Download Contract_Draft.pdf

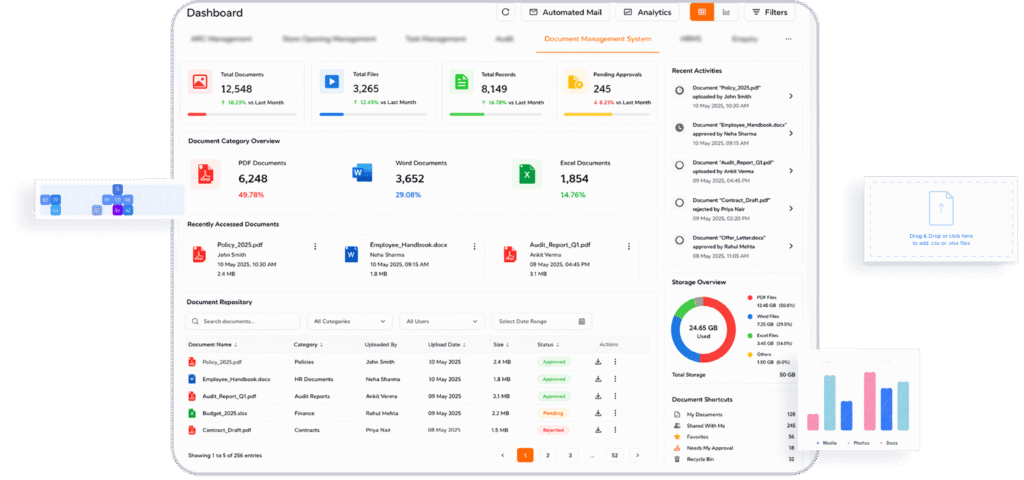click(x=598, y=430)
